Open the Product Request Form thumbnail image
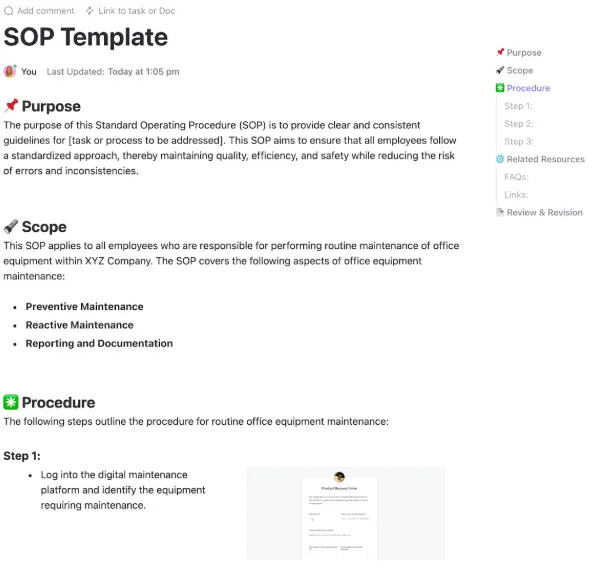The image size is (607, 571). (x=346, y=513)
